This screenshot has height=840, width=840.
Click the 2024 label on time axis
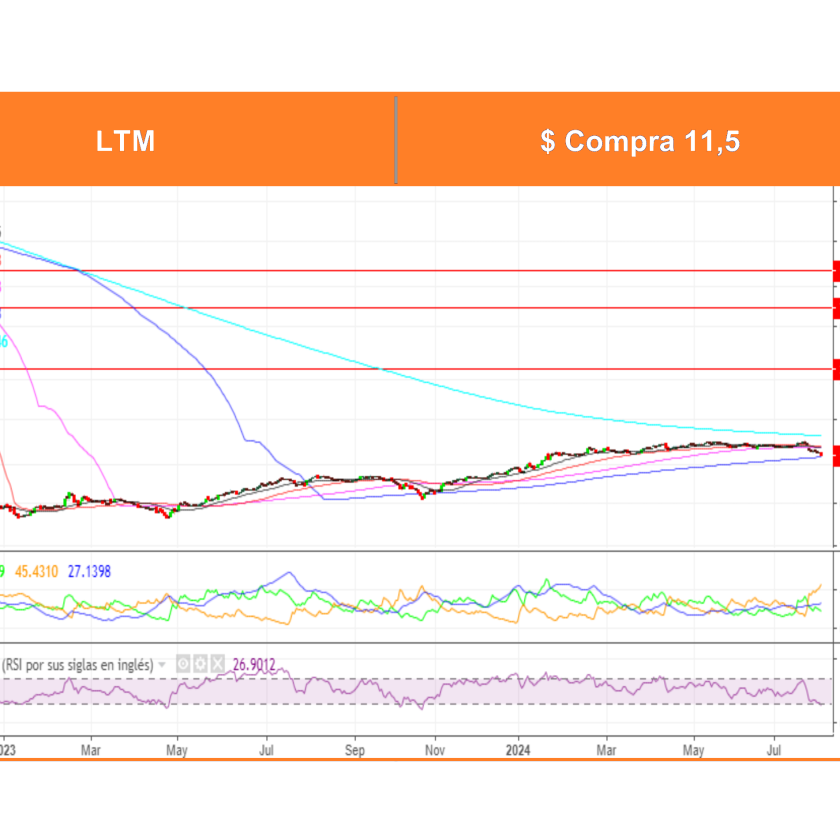coord(518,720)
